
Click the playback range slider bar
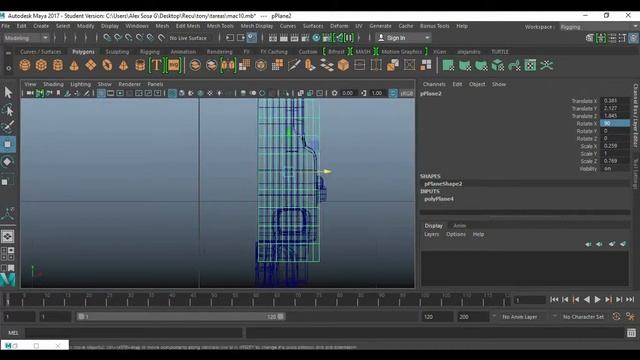pos(181,317)
